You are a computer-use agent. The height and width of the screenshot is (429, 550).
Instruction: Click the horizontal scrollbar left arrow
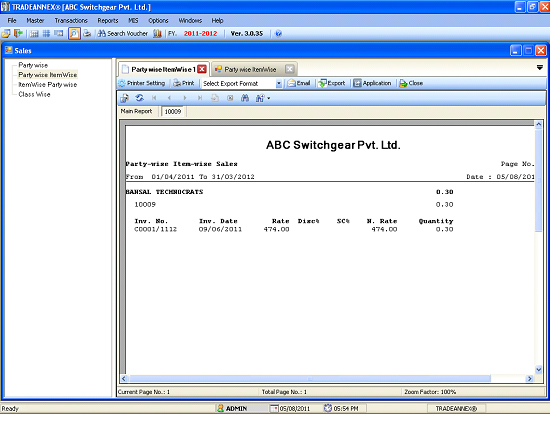tap(124, 378)
